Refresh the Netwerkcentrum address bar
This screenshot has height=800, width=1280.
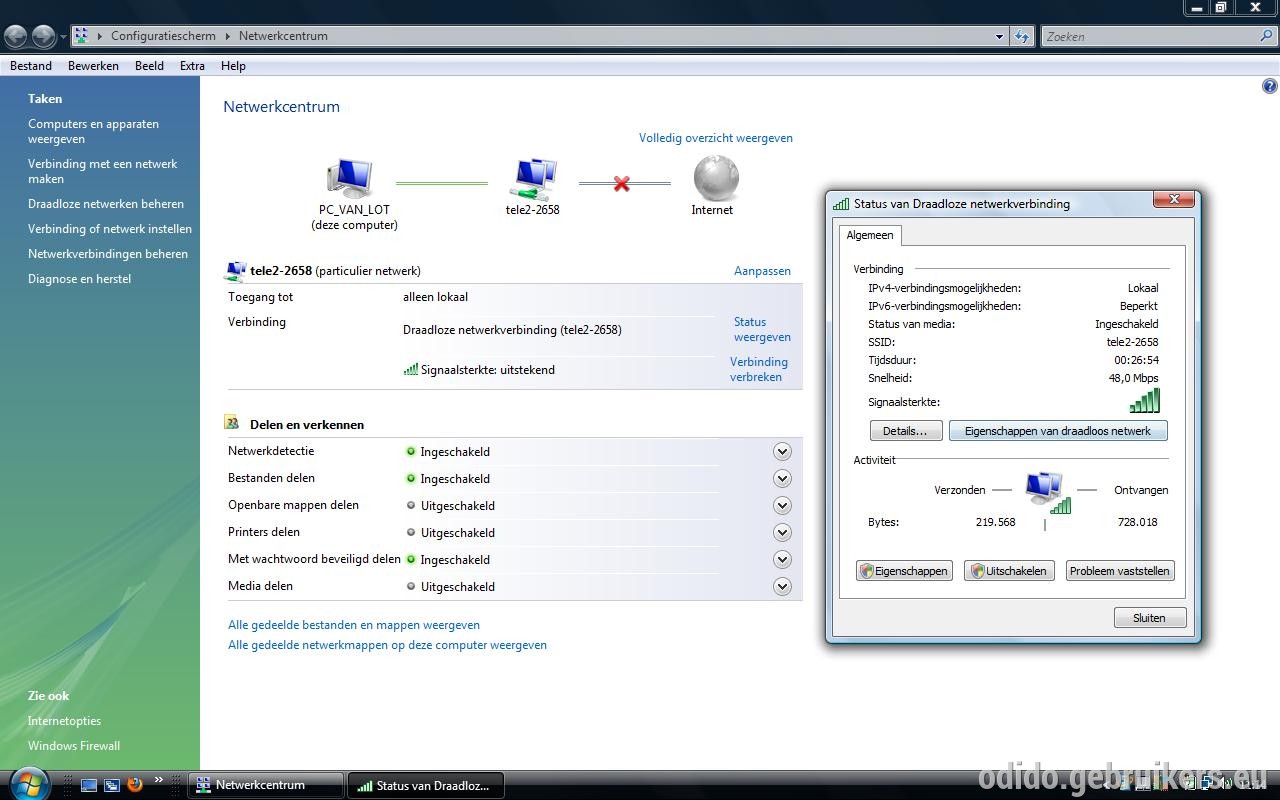tap(1021, 37)
